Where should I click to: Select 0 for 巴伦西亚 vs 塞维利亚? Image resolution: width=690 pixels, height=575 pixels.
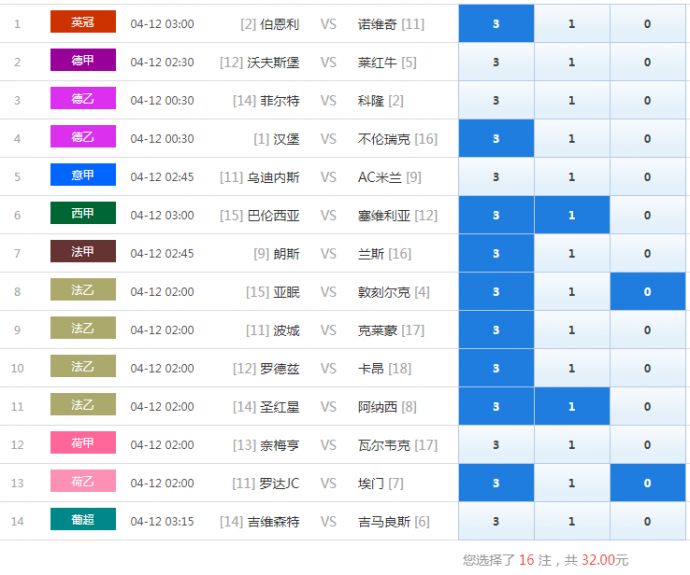(648, 215)
